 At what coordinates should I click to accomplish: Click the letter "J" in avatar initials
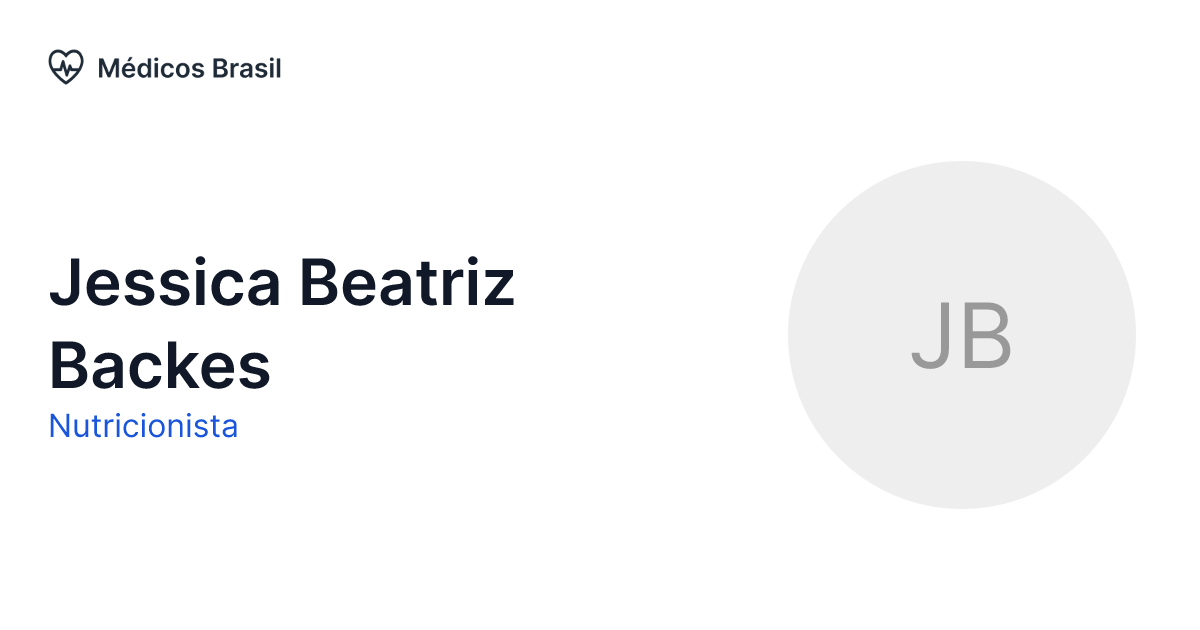pos(931,338)
